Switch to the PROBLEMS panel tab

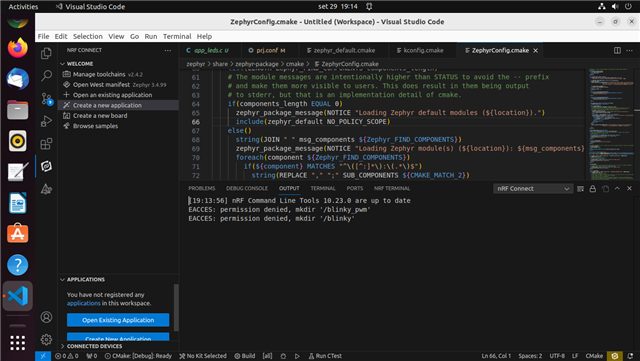click(x=202, y=188)
